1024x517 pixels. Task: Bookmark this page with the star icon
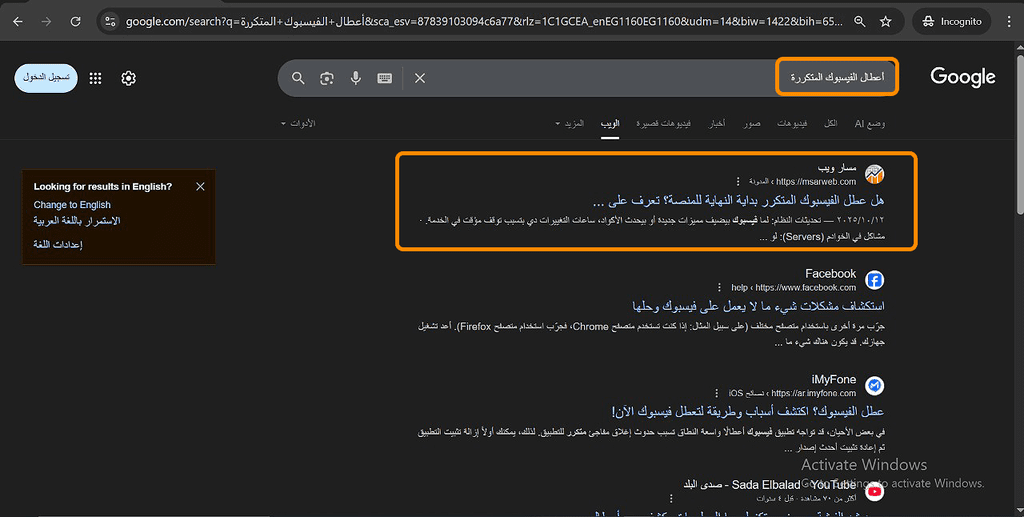pyautogui.click(x=886, y=22)
